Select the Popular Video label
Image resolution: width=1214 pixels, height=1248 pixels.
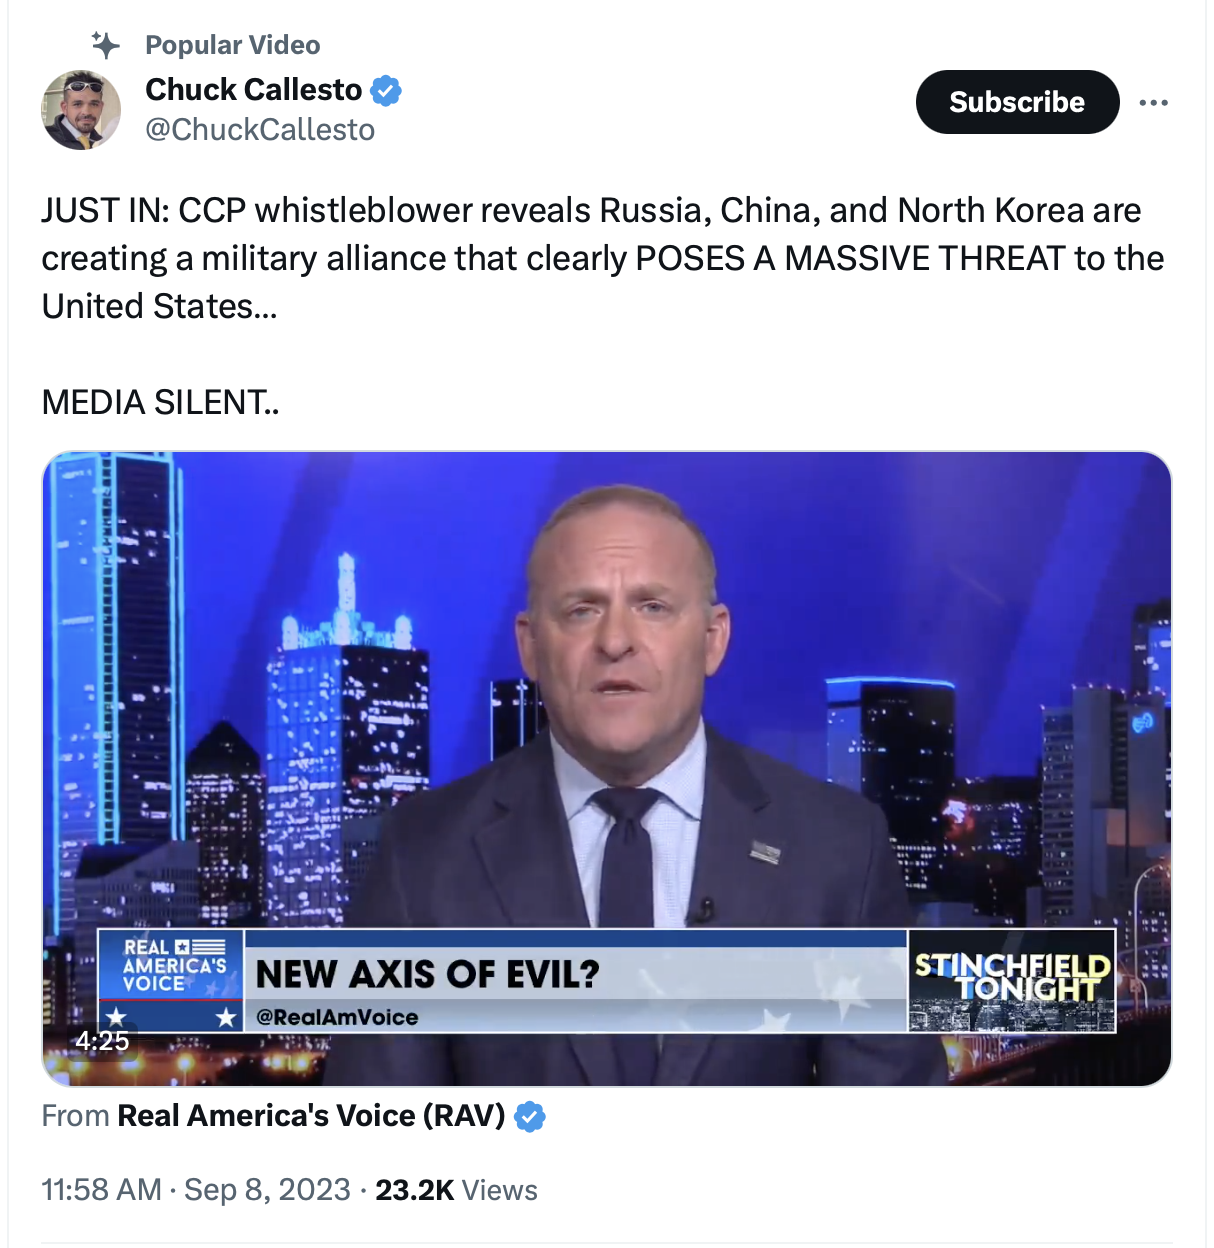[233, 45]
